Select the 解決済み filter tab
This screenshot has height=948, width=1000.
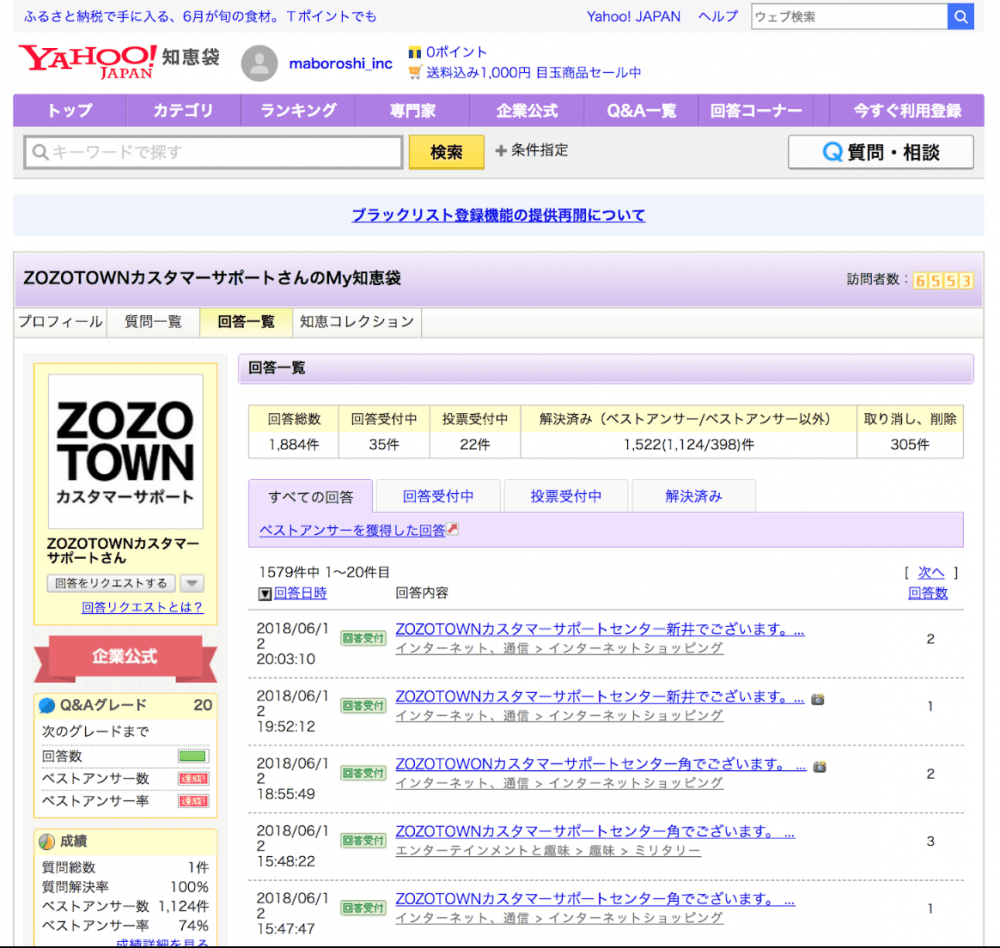pyautogui.click(x=693, y=496)
